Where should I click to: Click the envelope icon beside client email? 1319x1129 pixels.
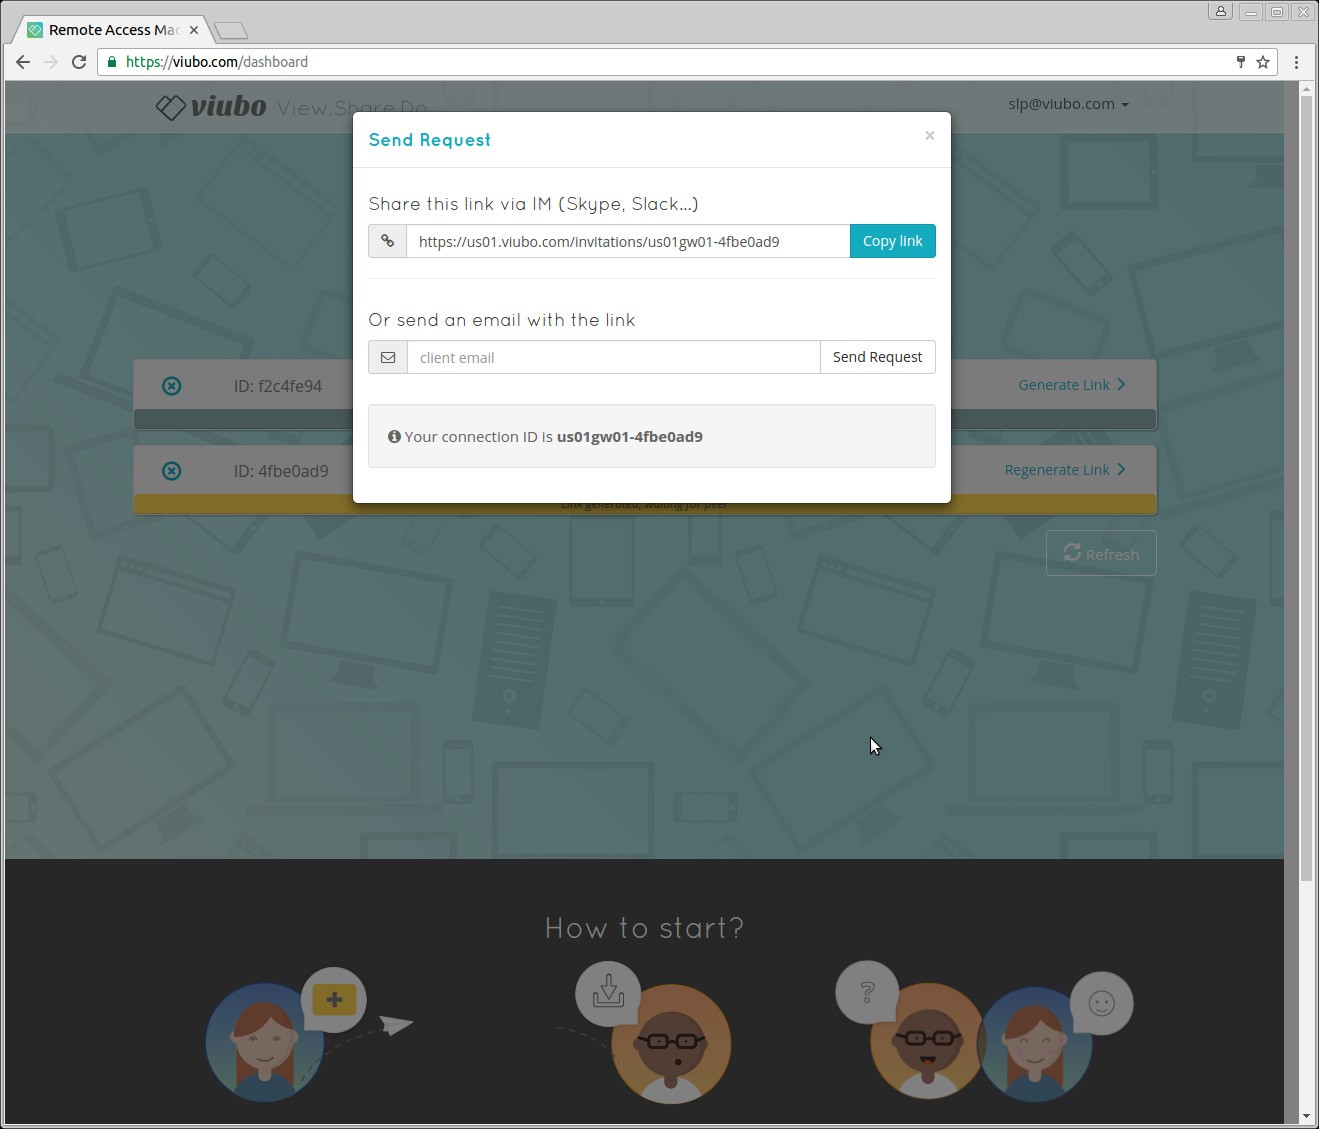tap(388, 357)
